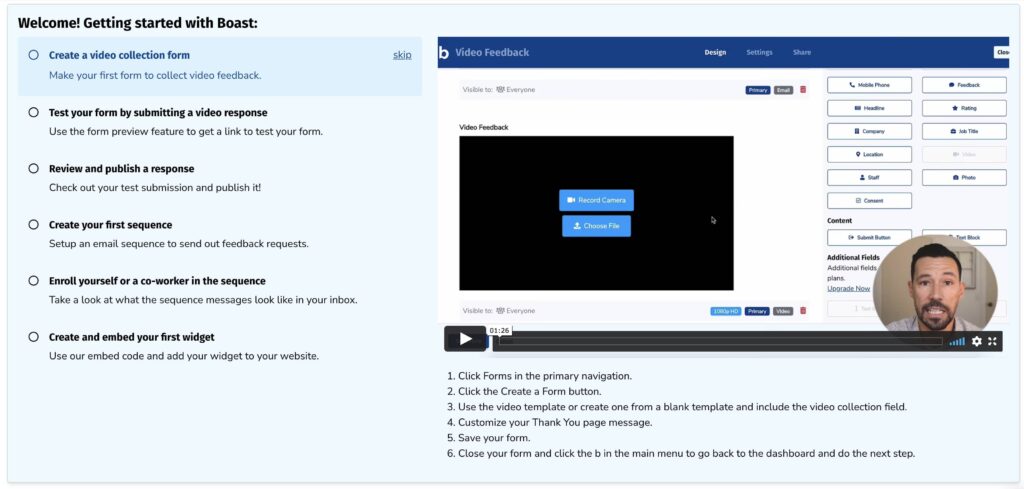1024x489 pixels.
Task: Skip the video collection form step
Action: (402, 55)
